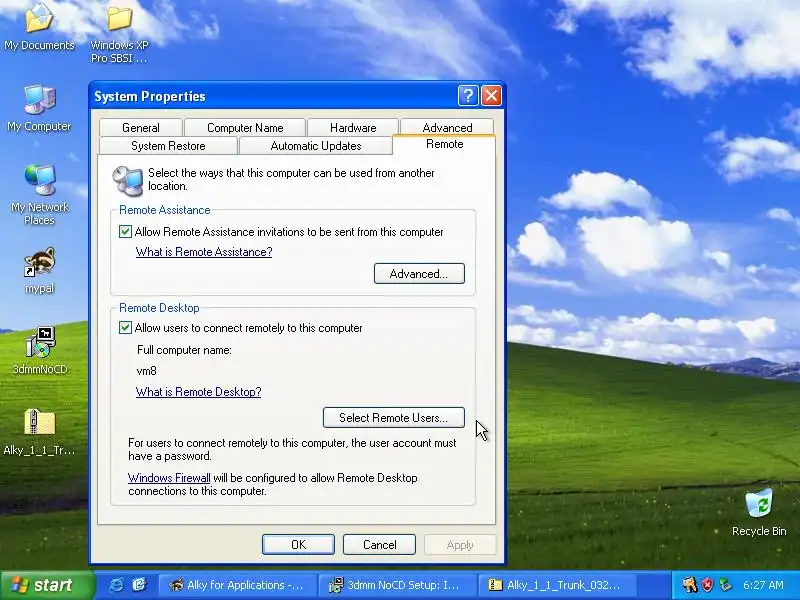Click the remote computer icon in the Remote tab
Image resolution: width=800 pixels, height=600 pixels.
[127, 181]
